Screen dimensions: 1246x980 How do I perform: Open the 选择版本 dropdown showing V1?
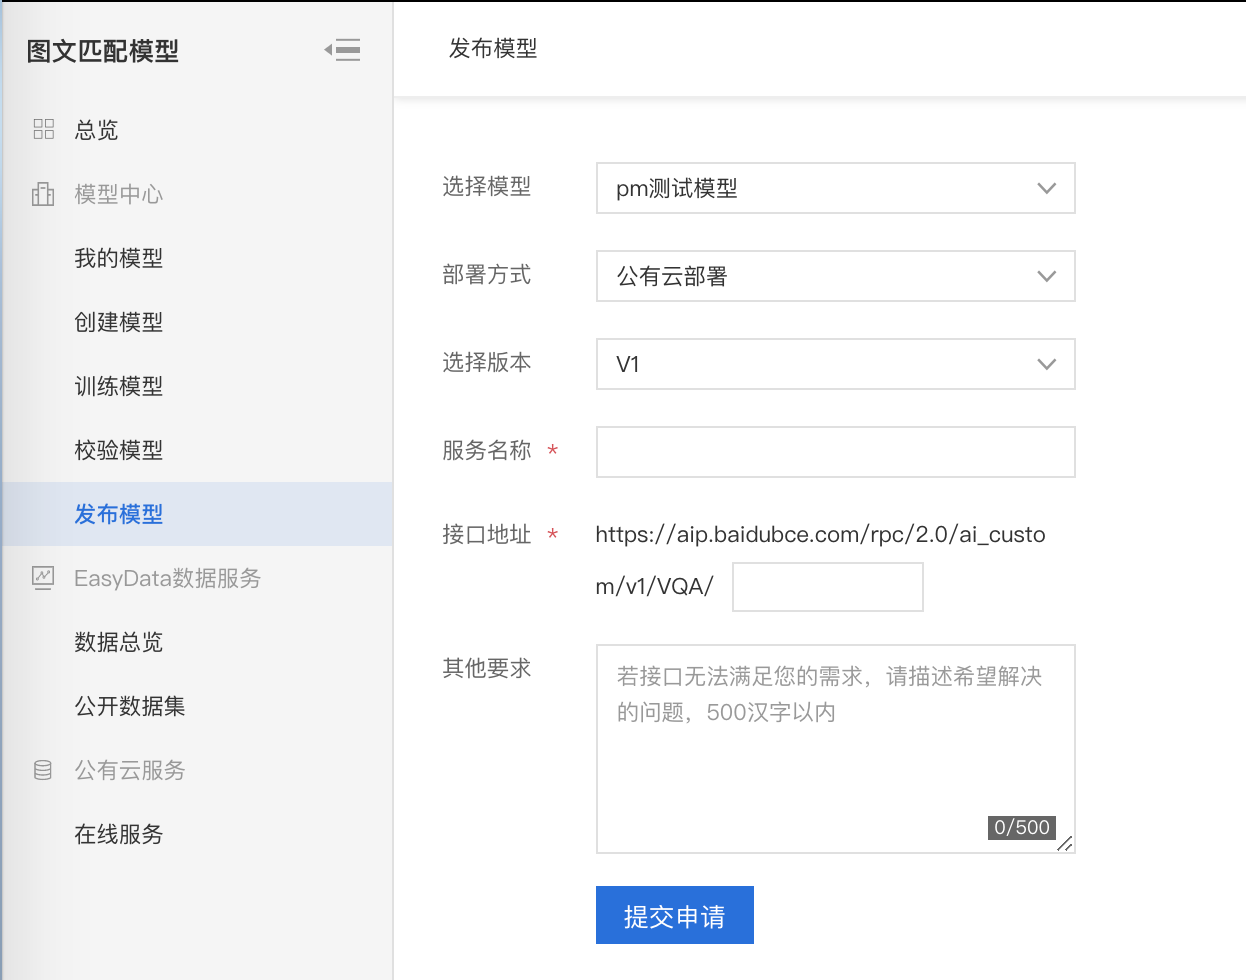[835, 364]
